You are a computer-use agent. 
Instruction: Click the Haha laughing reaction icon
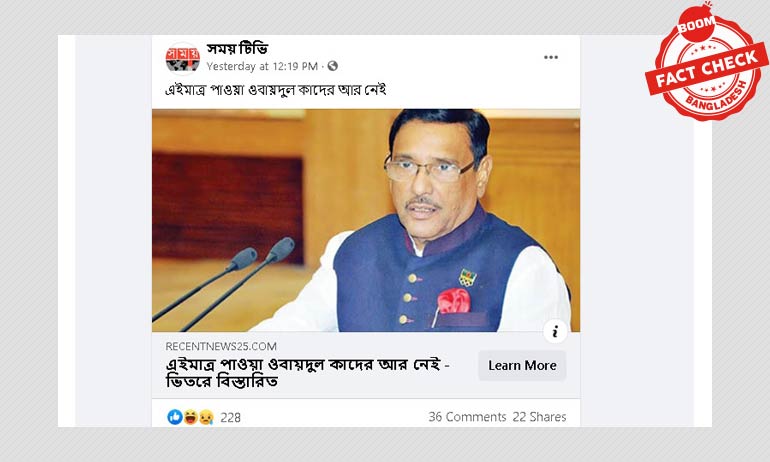click(191, 417)
